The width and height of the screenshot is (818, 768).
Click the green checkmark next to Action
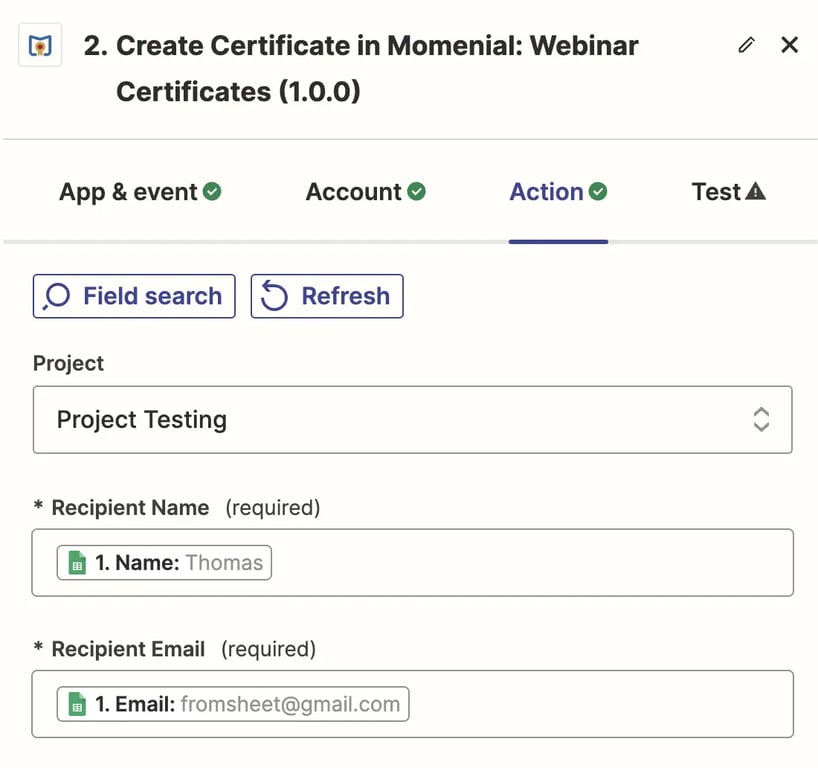click(598, 191)
